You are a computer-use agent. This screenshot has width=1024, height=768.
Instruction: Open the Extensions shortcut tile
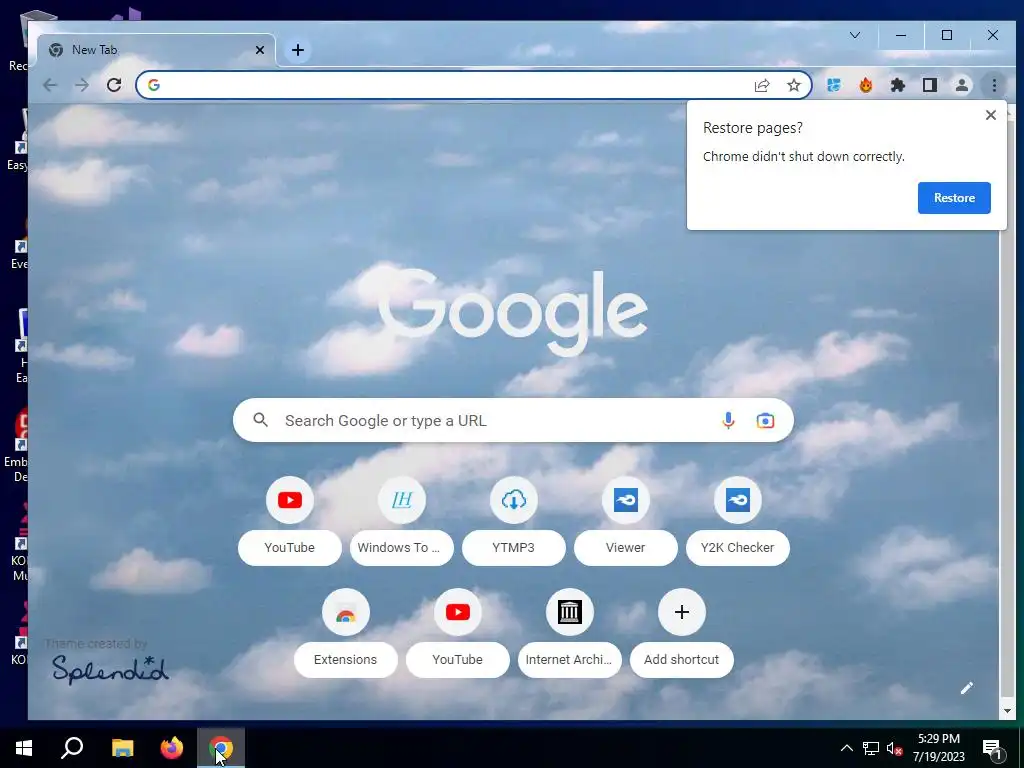pyautogui.click(x=345, y=635)
